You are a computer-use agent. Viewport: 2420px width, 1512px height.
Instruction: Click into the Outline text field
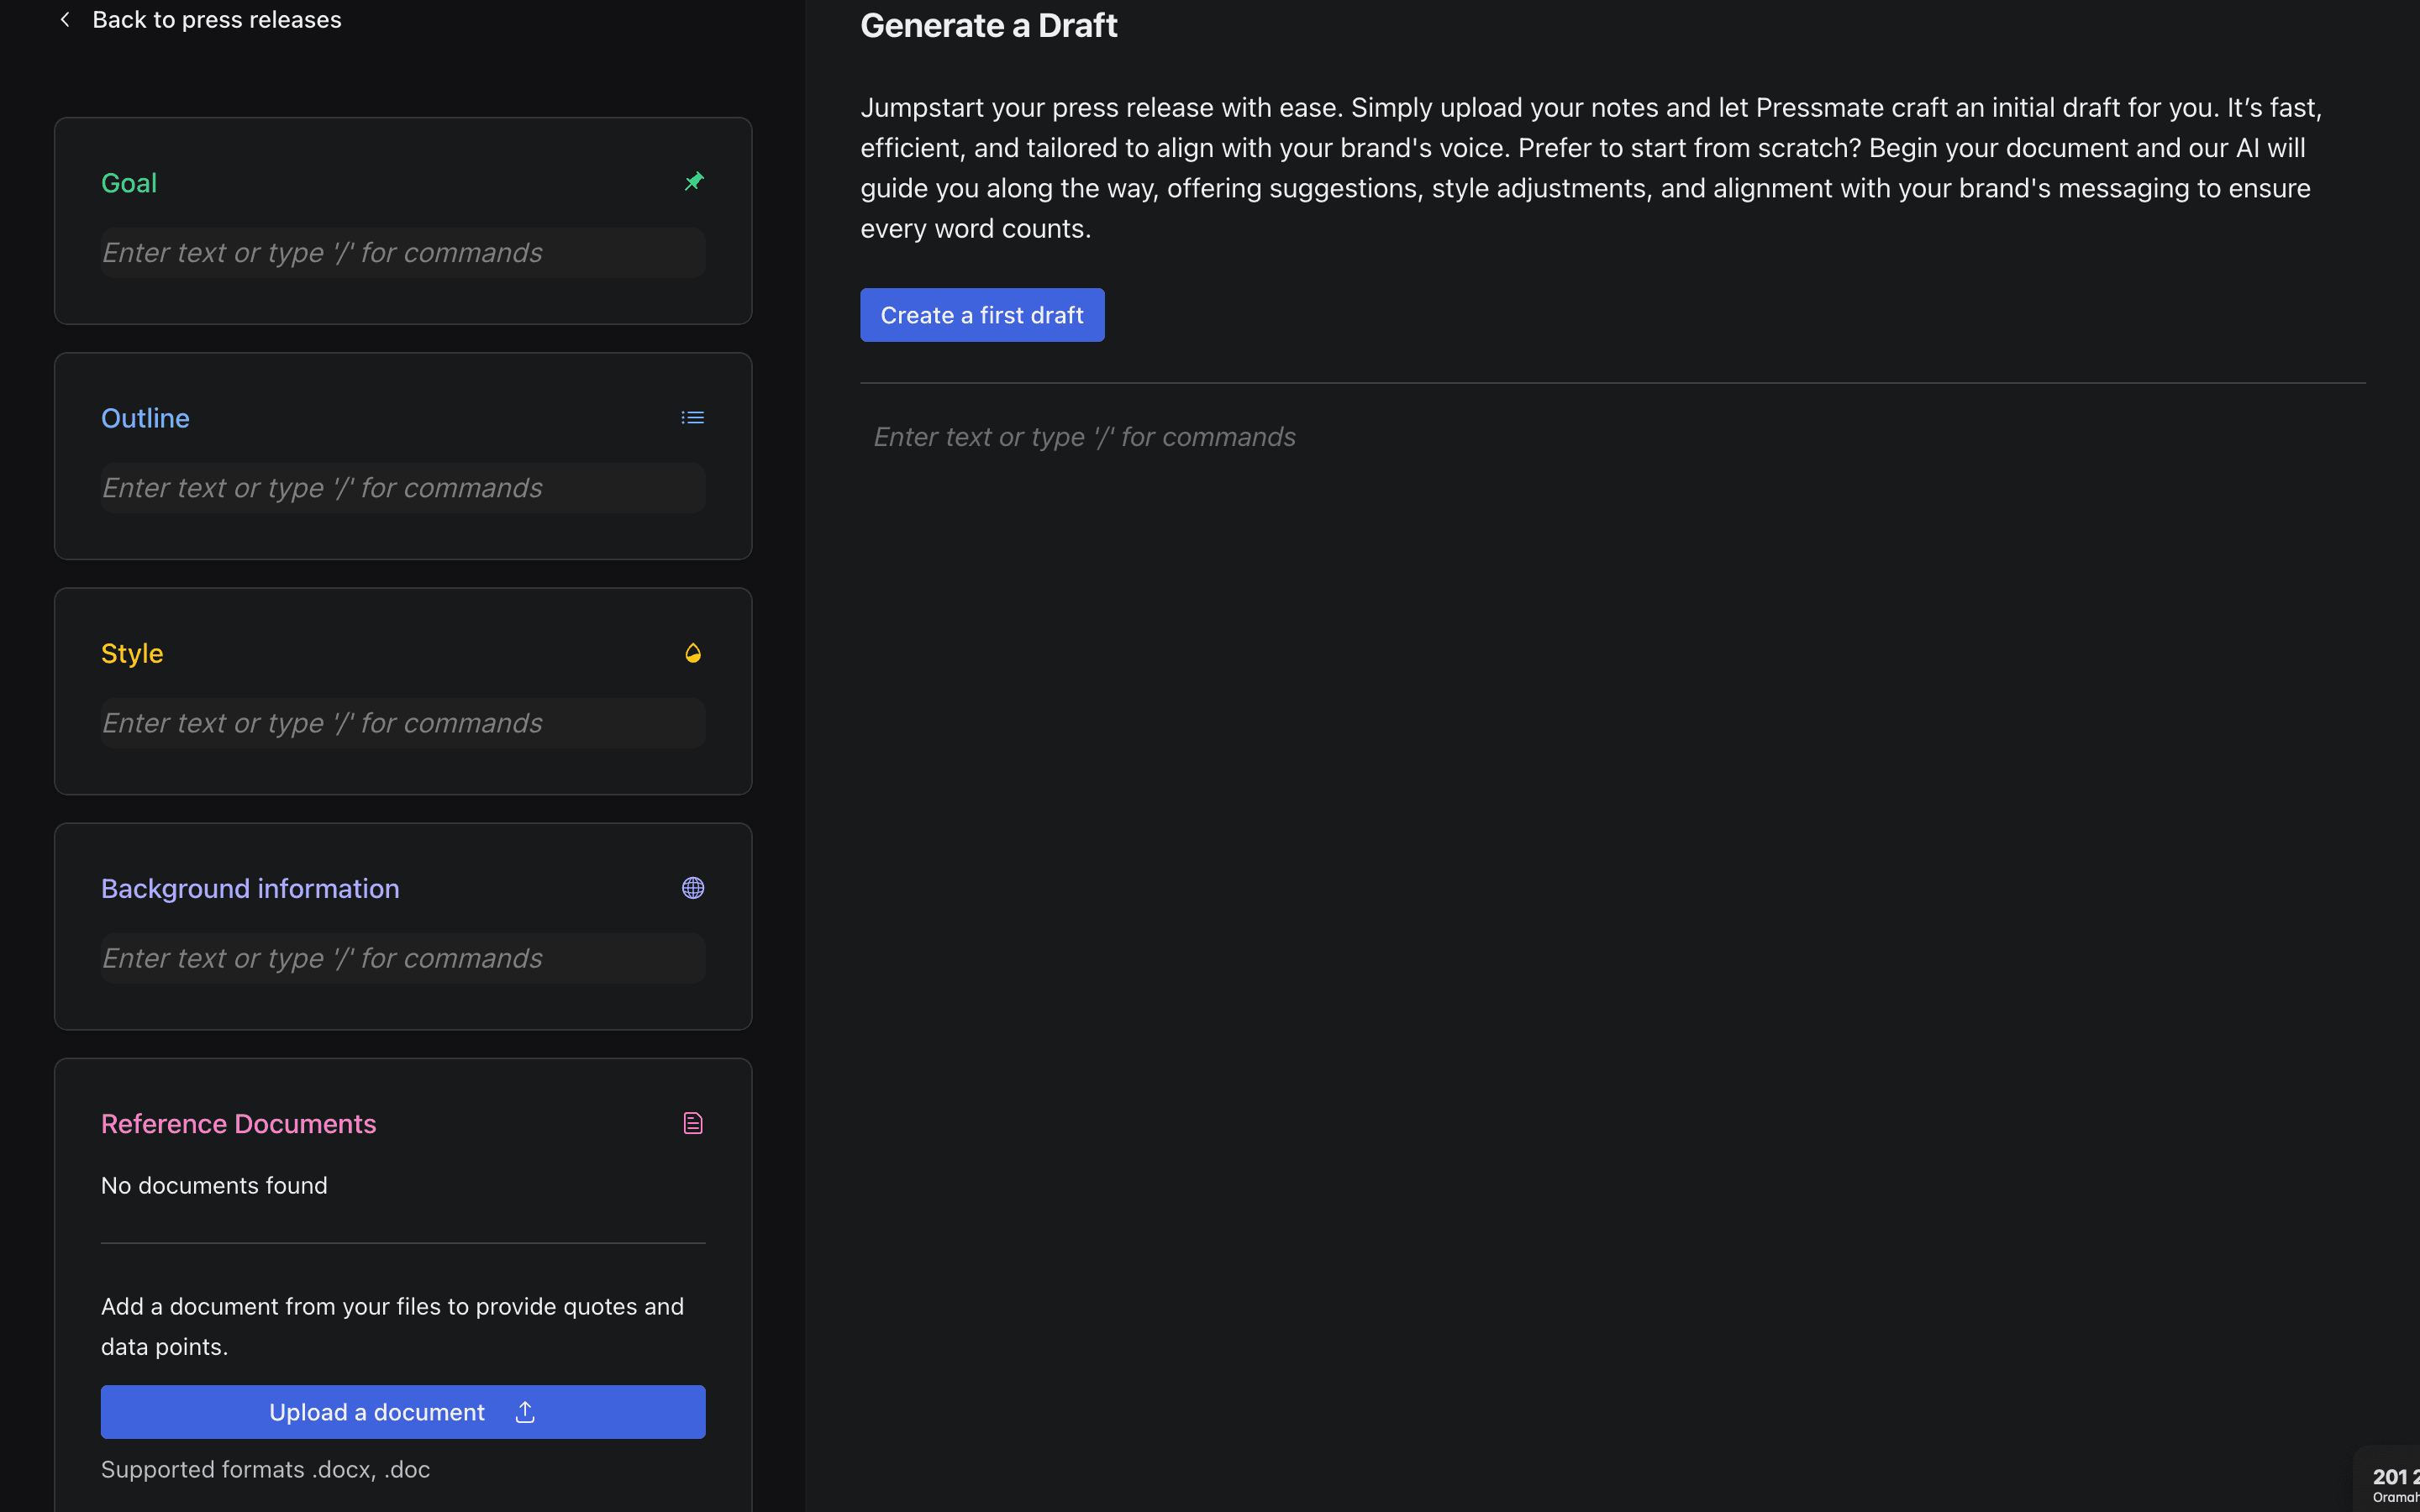click(x=402, y=488)
